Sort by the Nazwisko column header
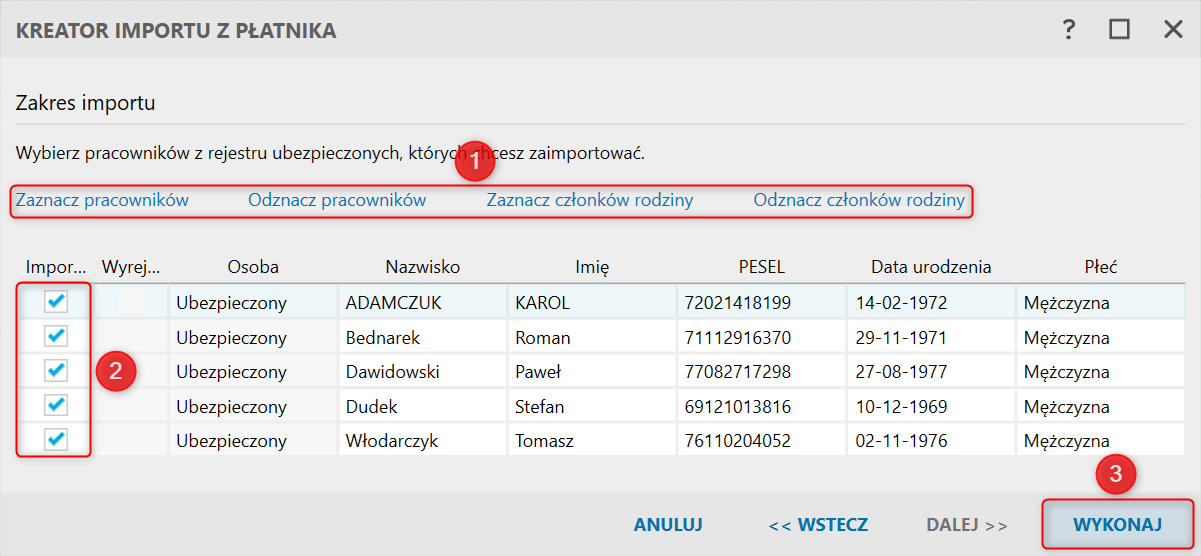 [x=422, y=267]
